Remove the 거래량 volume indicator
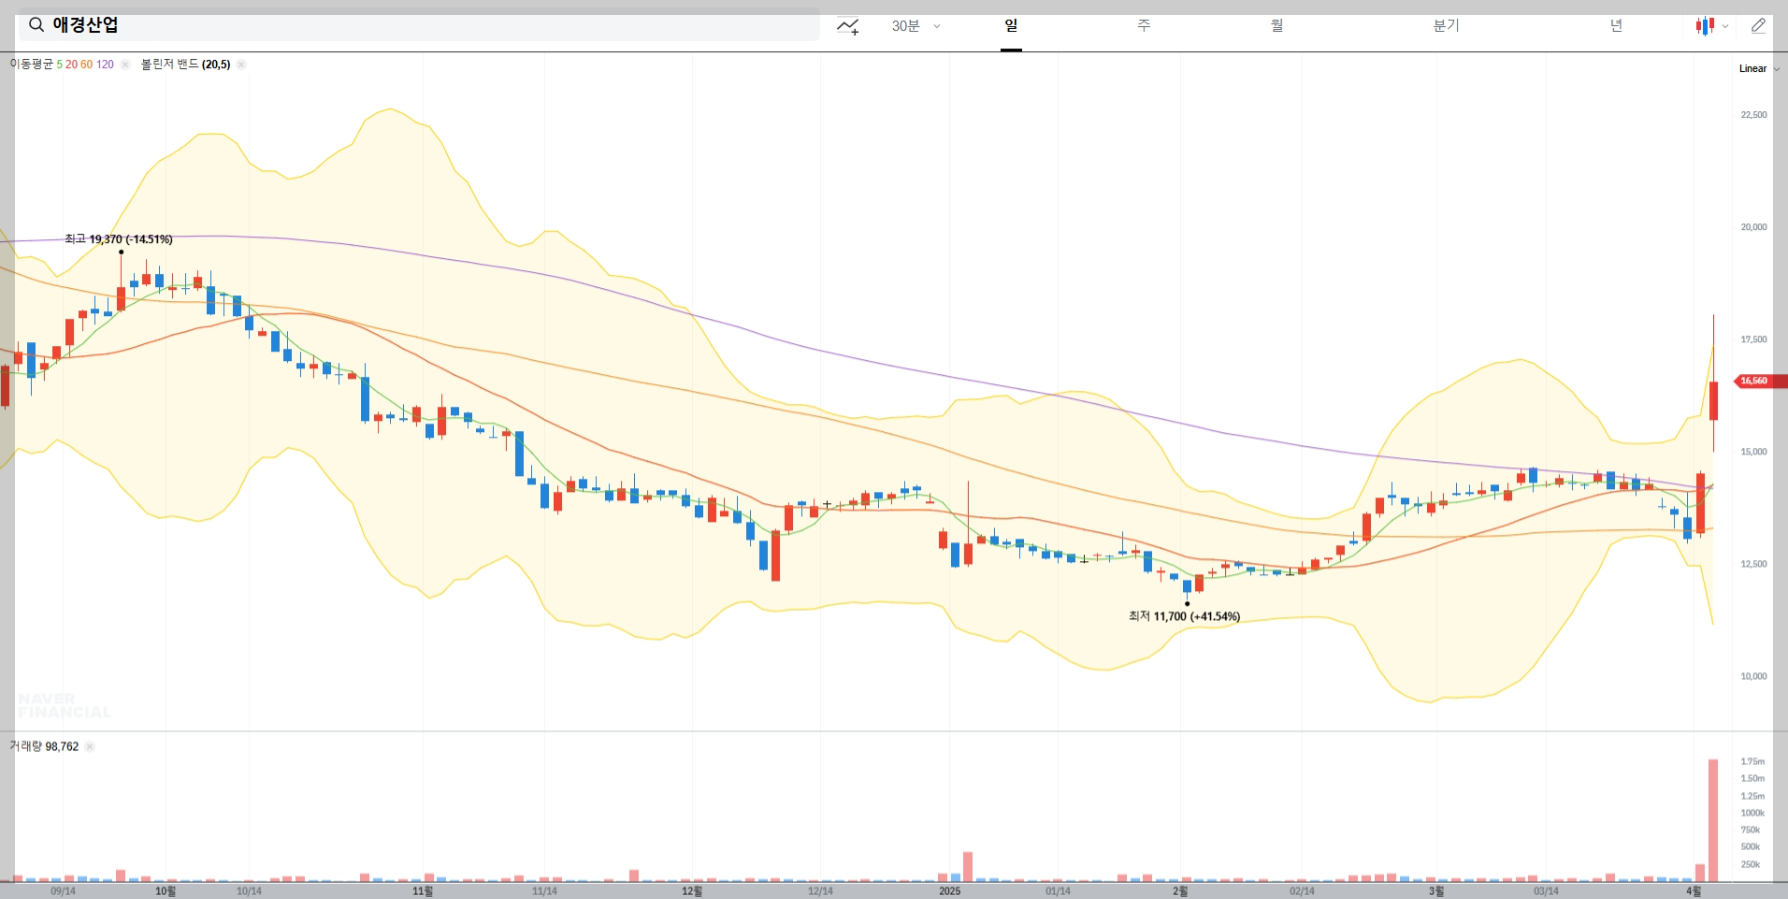This screenshot has height=899, width=1788. click(x=89, y=746)
